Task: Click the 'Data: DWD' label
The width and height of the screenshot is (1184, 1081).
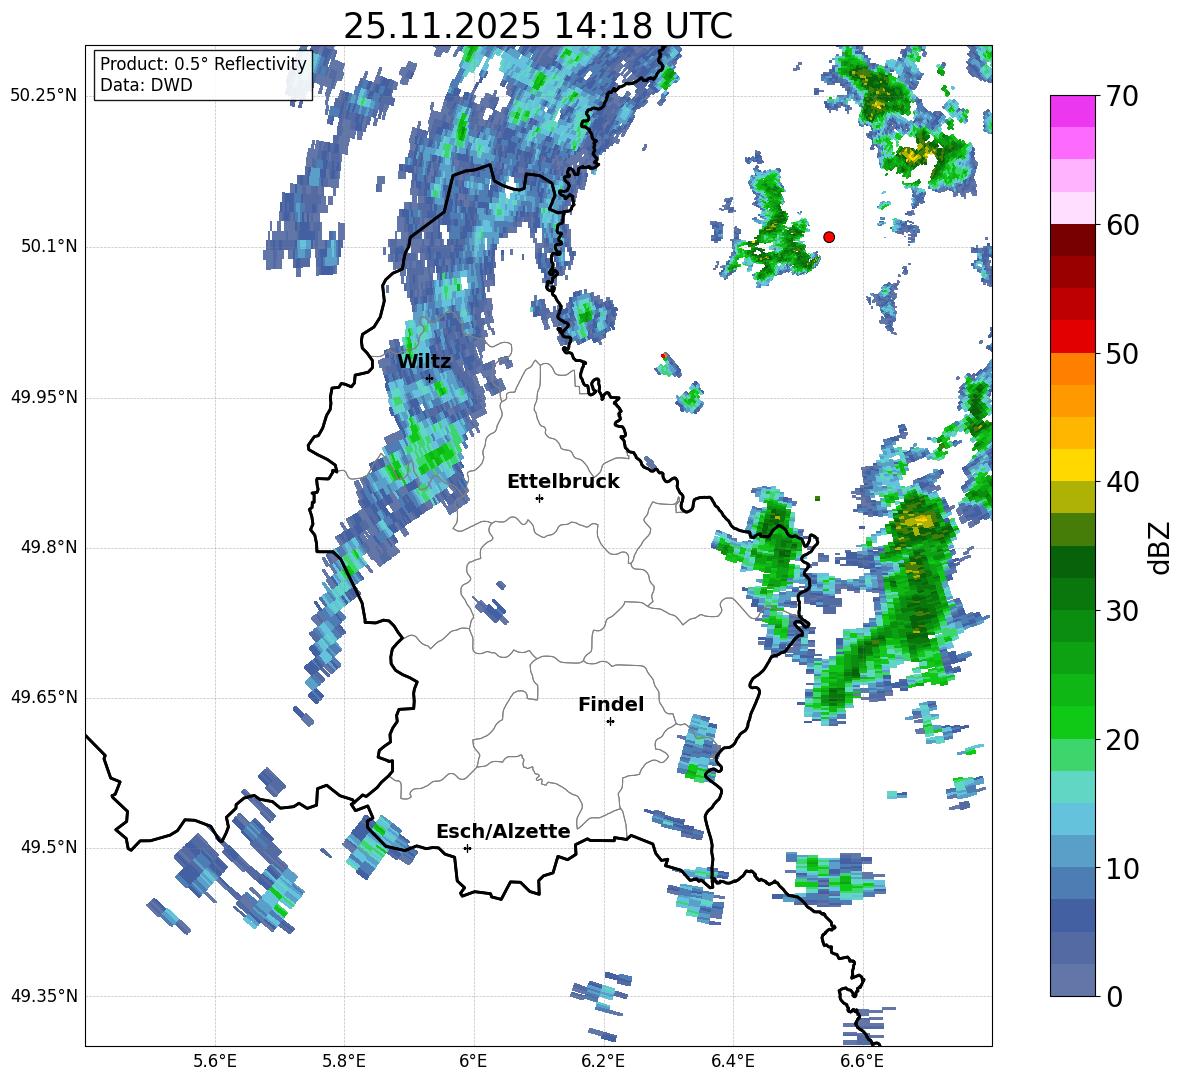Action: click(x=146, y=85)
